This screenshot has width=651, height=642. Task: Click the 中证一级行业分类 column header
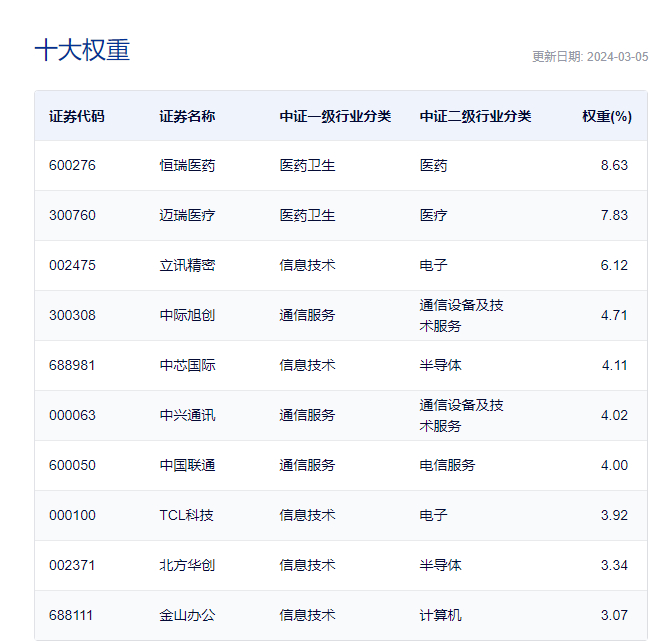click(335, 116)
